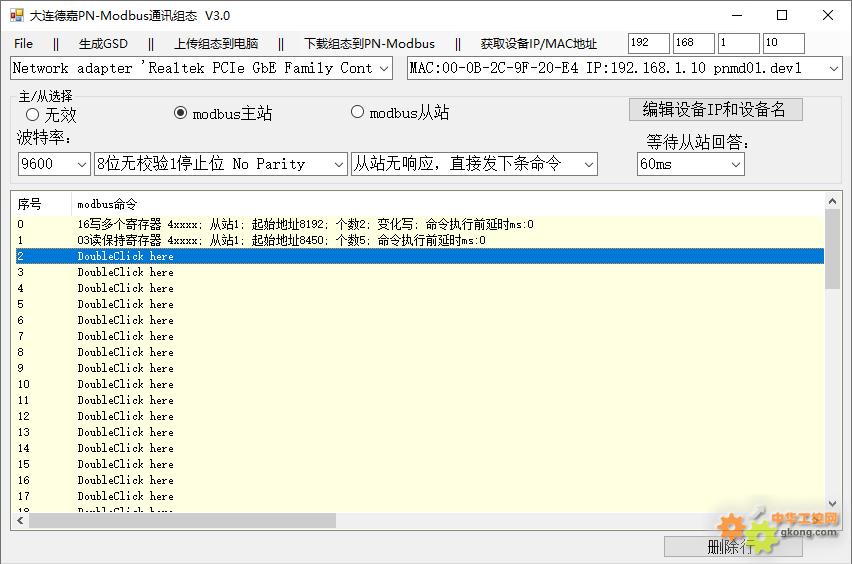The image size is (852, 564).
Task: Open the MAC/IP device dropdown
Action: pyautogui.click(x=833, y=69)
